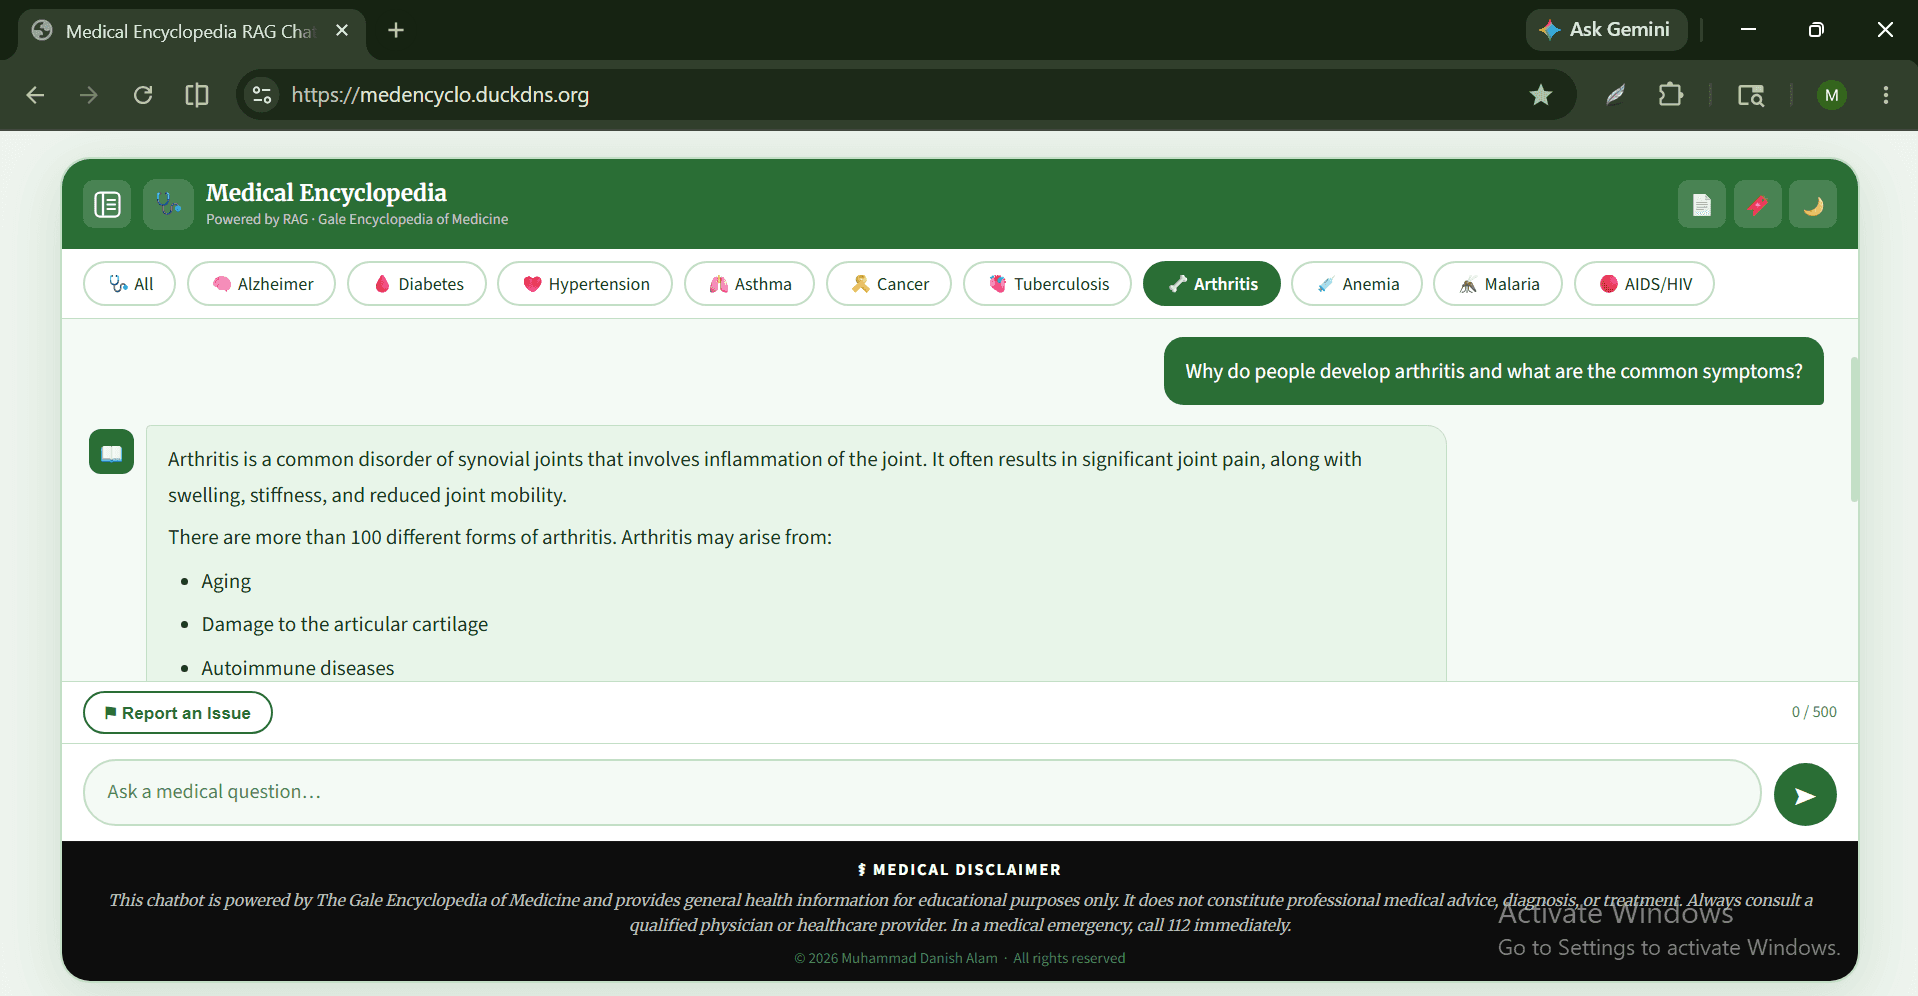Open the document icon in header
The width and height of the screenshot is (1918, 996).
point(1701,205)
